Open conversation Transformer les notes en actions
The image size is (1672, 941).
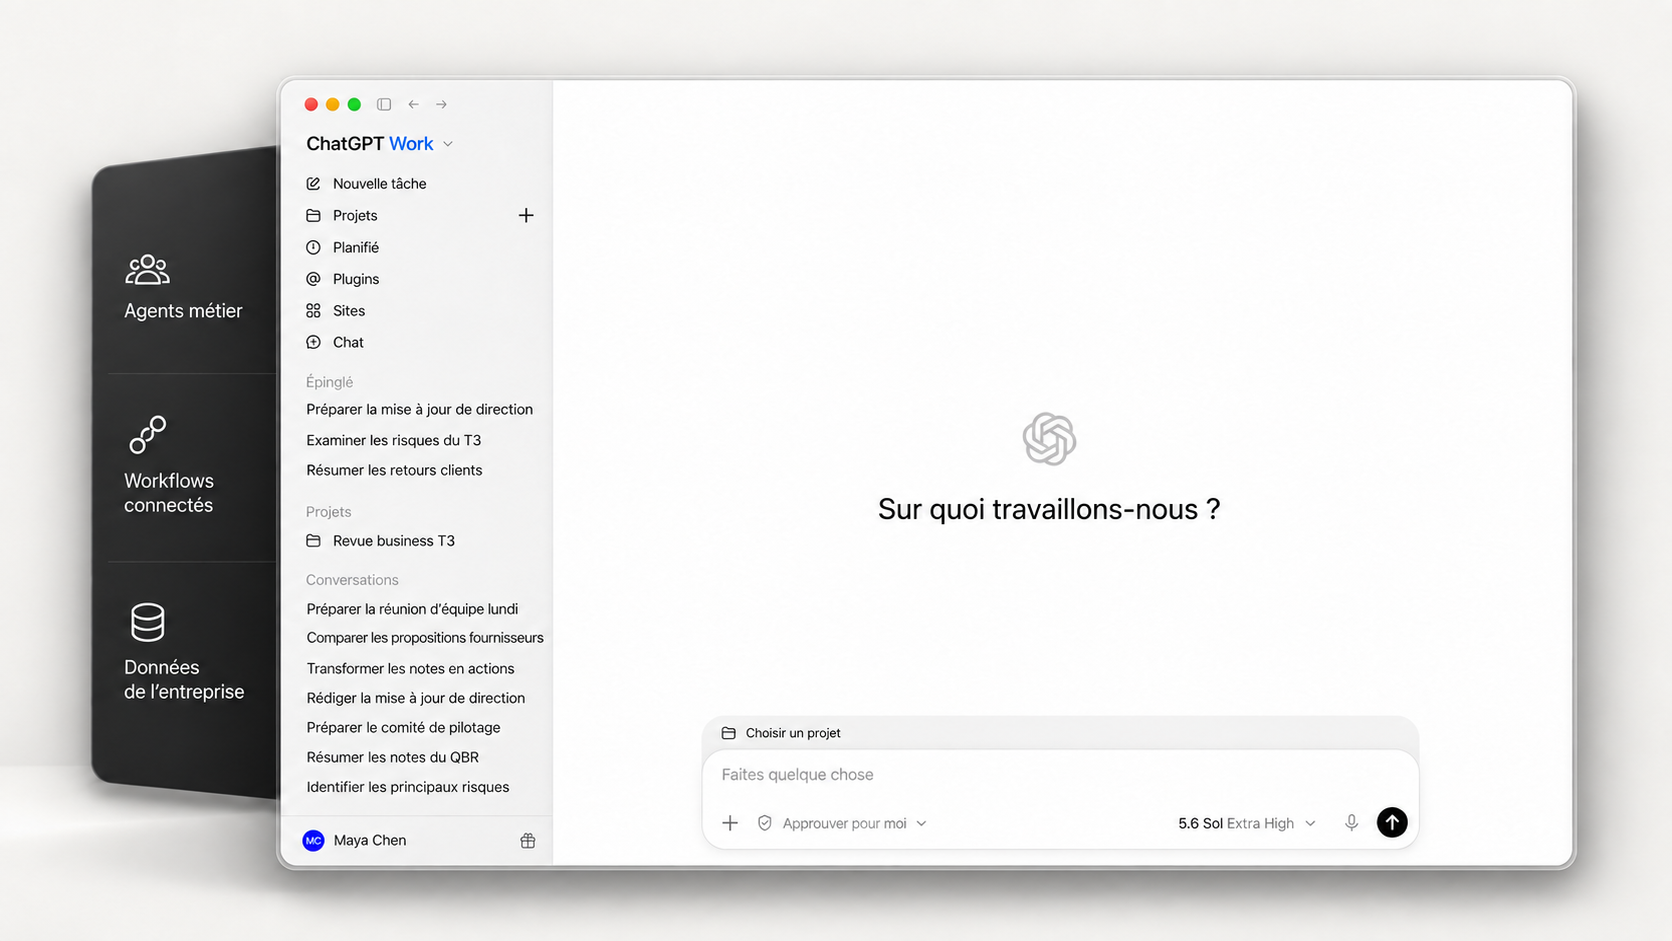pyautogui.click(x=410, y=669)
